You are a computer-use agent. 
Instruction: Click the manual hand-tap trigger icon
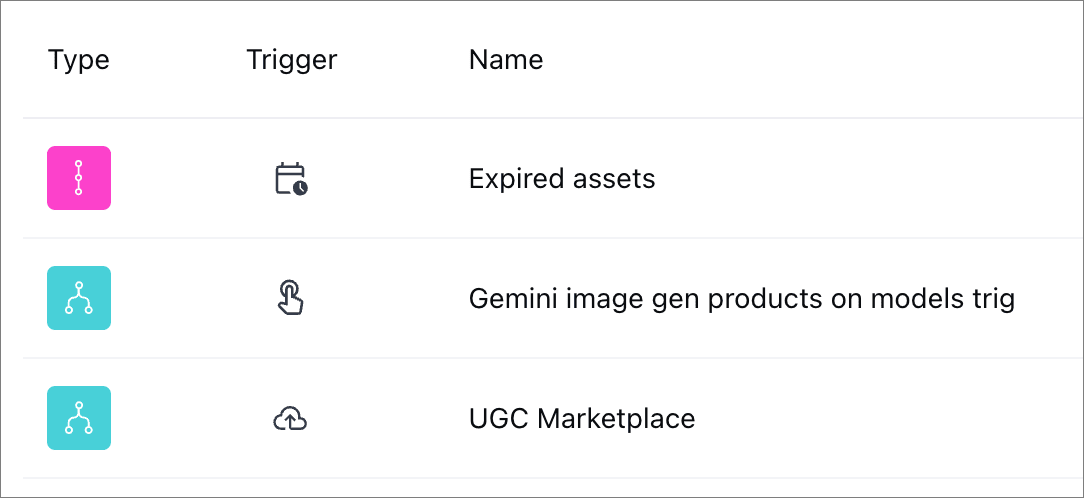291,298
